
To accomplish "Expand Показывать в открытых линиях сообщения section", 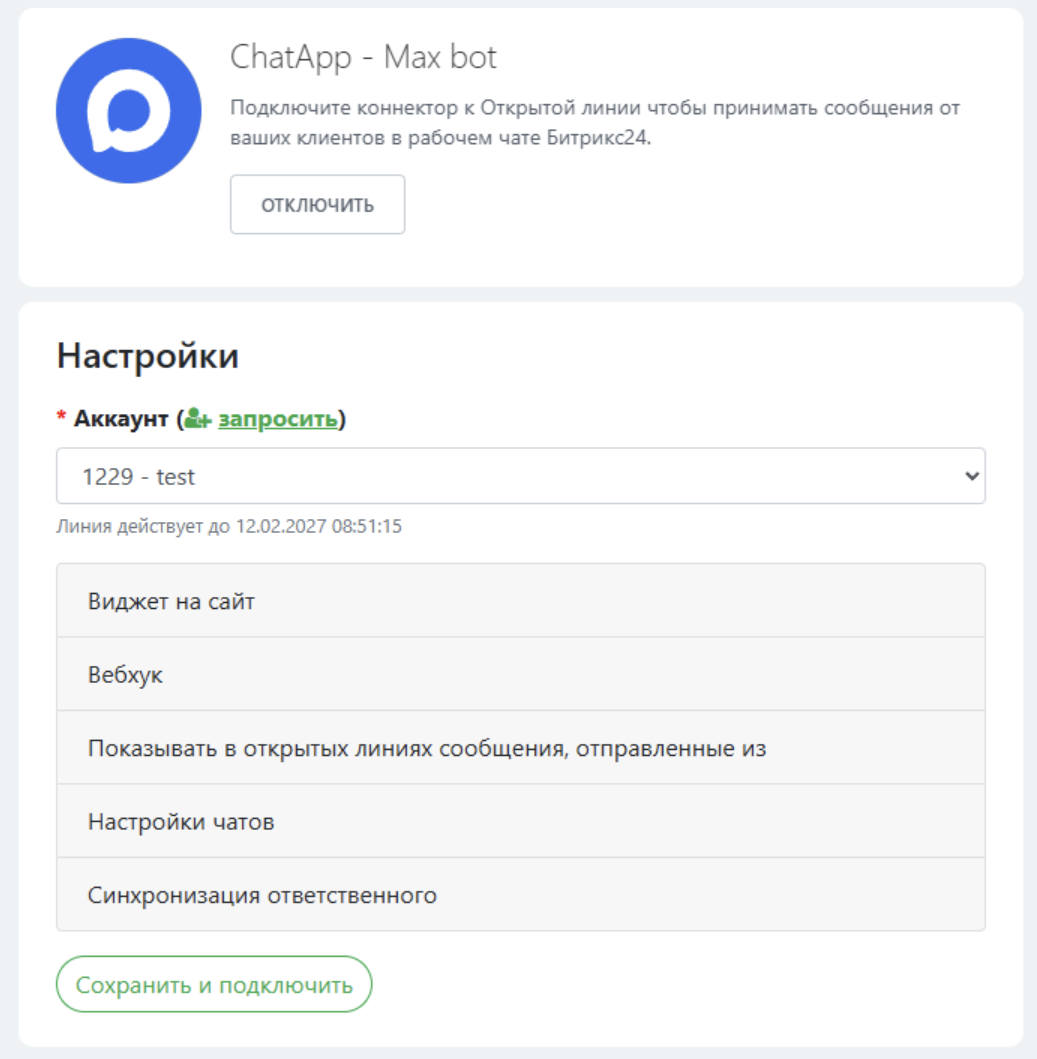I will point(520,748).
